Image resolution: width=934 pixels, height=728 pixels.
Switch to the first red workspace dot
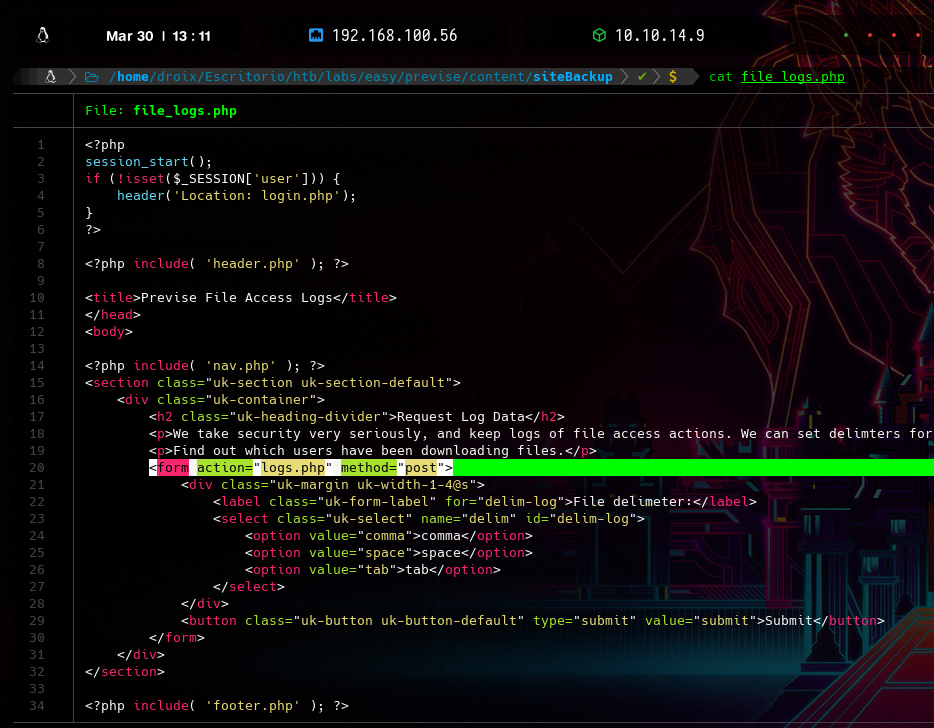(x=870, y=36)
